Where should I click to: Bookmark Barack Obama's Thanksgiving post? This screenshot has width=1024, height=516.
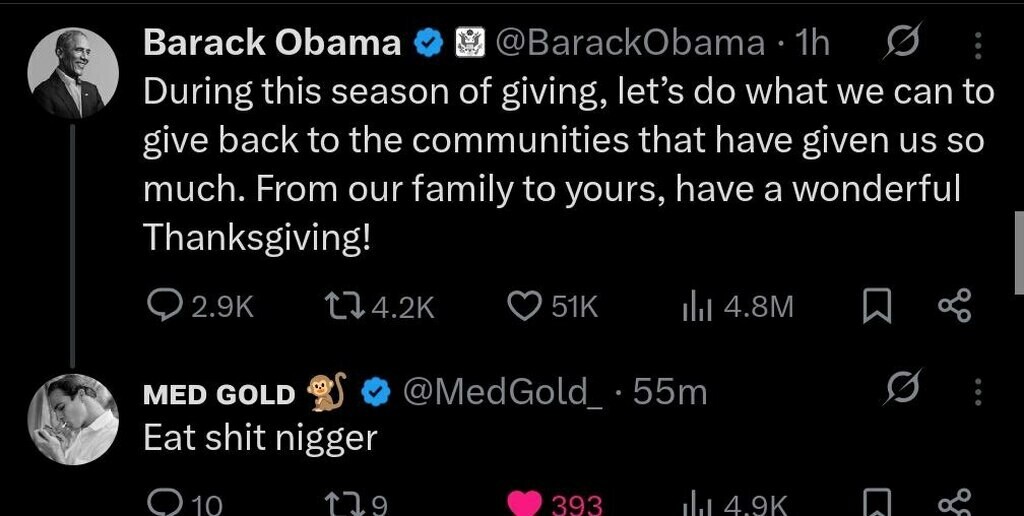(876, 307)
